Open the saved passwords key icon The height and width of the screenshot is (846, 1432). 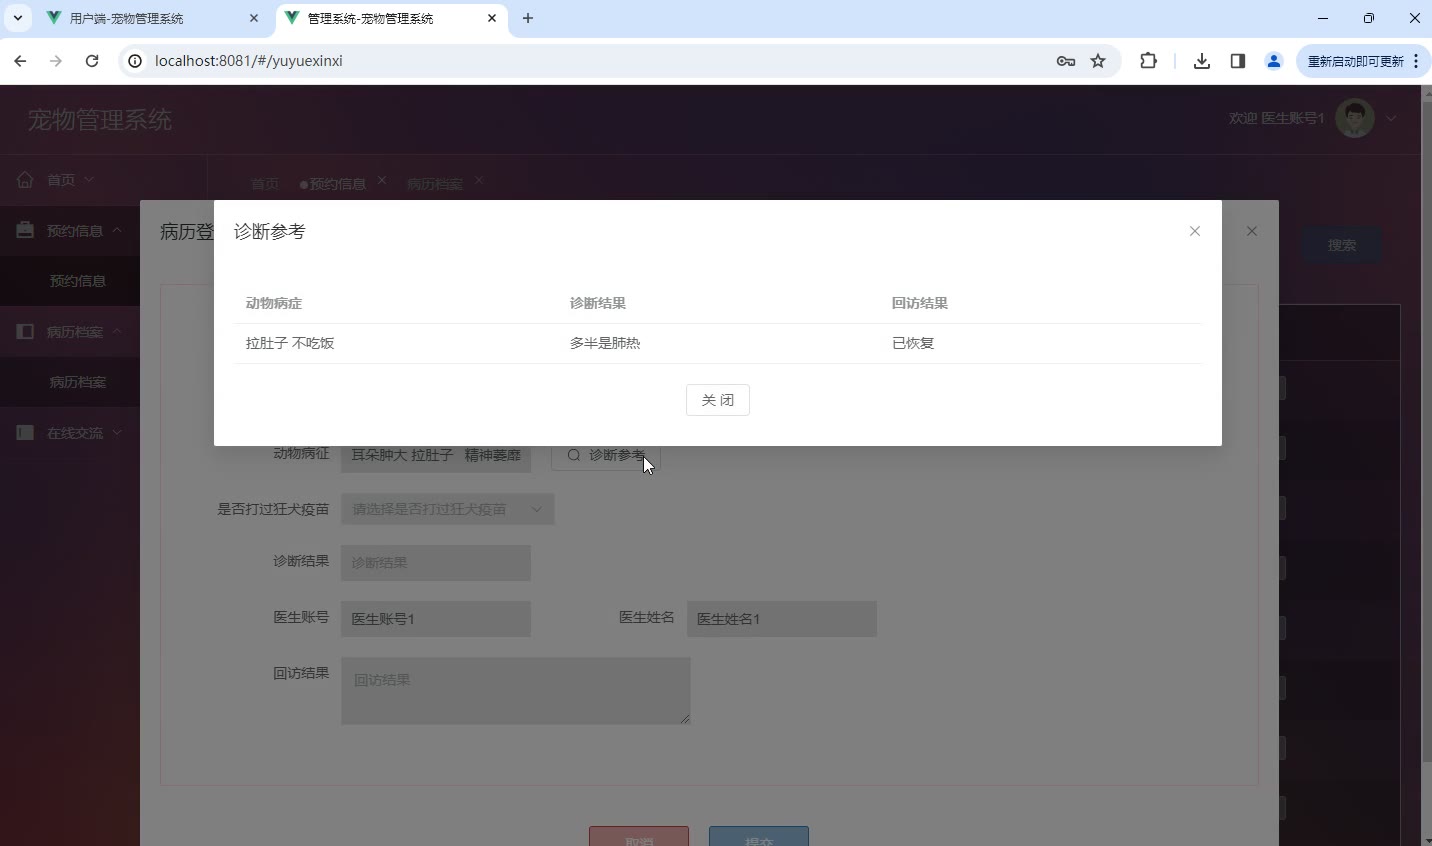click(x=1066, y=61)
